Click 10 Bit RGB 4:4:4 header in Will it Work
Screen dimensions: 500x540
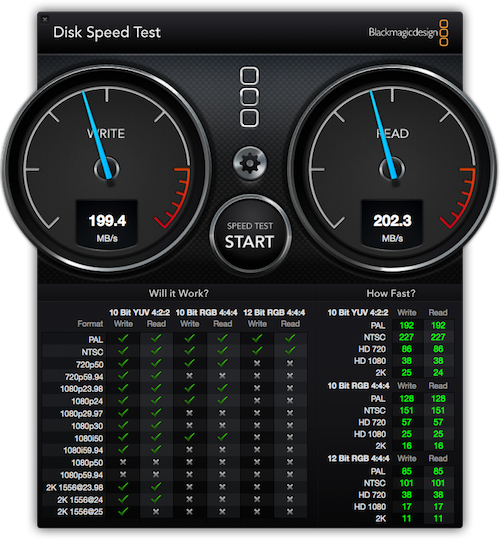click(207, 313)
